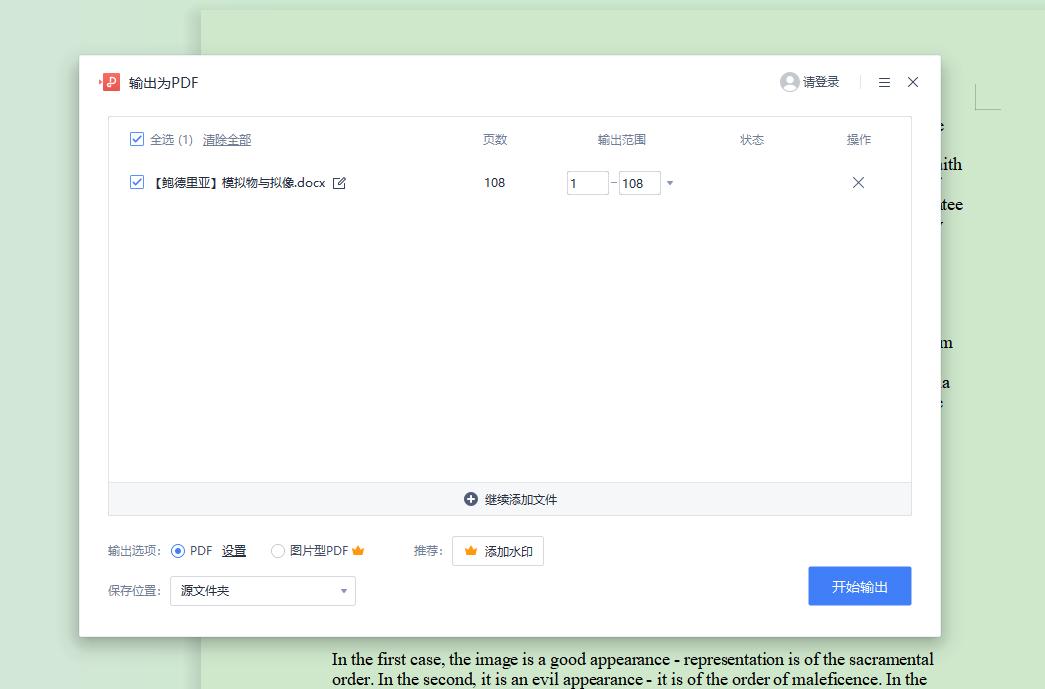Viewport: 1045px width, 689px height.
Task: Expand the output range dropdown arrow
Action: 670,183
